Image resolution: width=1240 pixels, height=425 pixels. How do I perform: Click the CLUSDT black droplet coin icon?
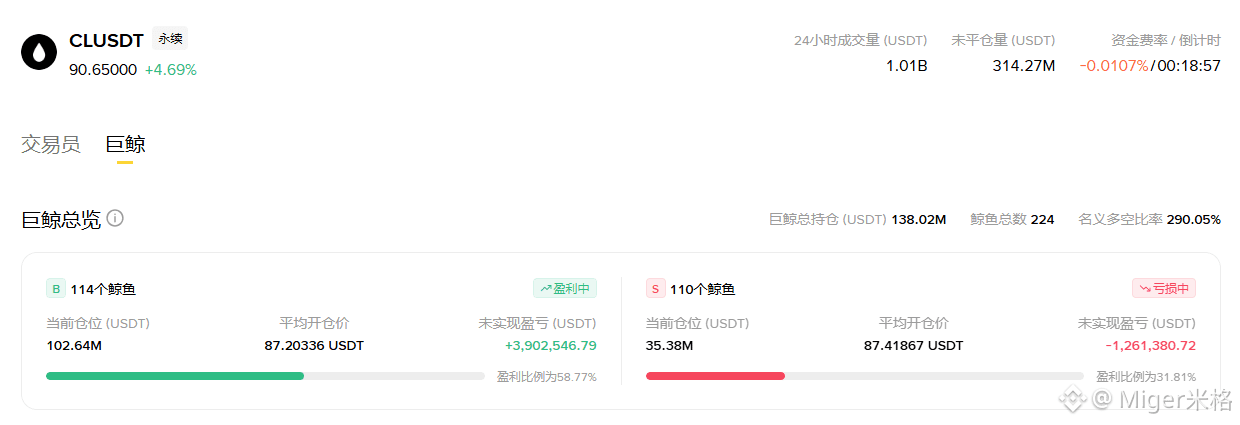(39, 53)
